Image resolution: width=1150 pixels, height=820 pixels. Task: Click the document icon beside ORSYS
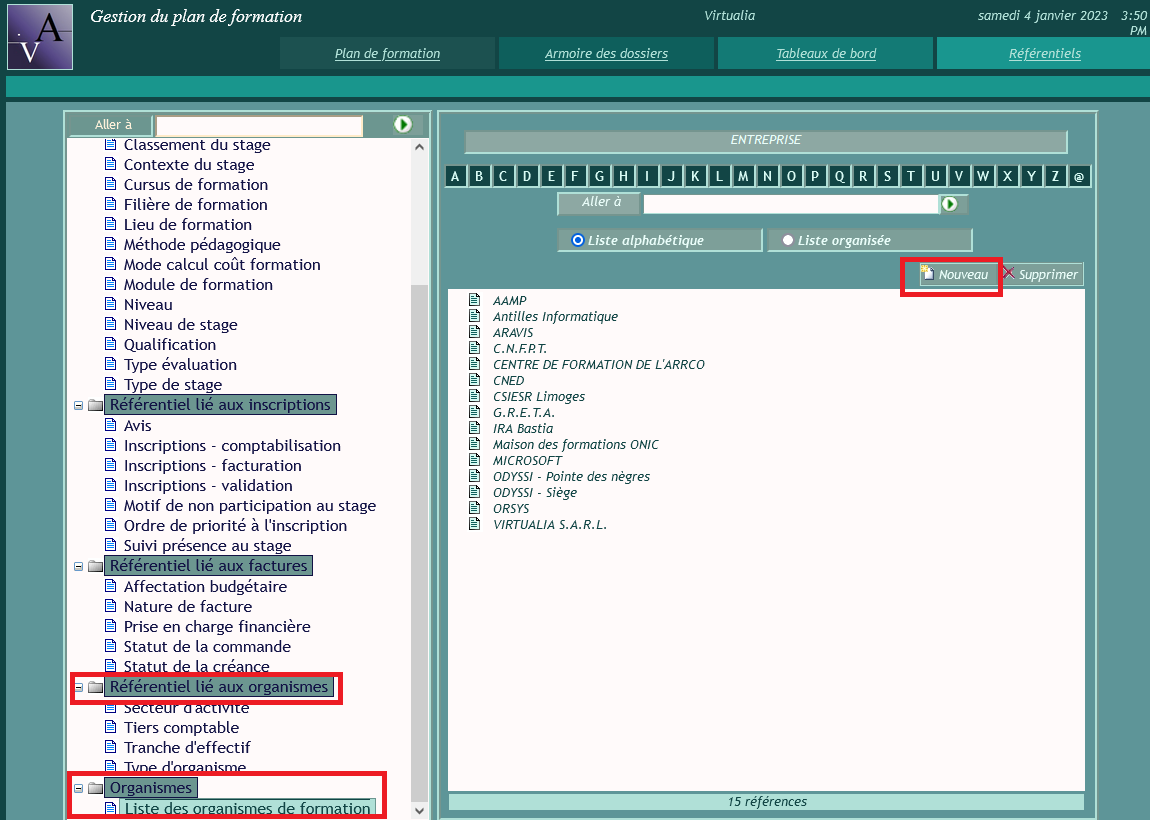475,509
